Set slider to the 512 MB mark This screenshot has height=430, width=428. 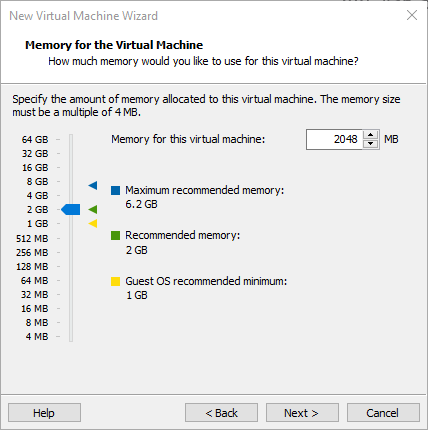coord(71,239)
